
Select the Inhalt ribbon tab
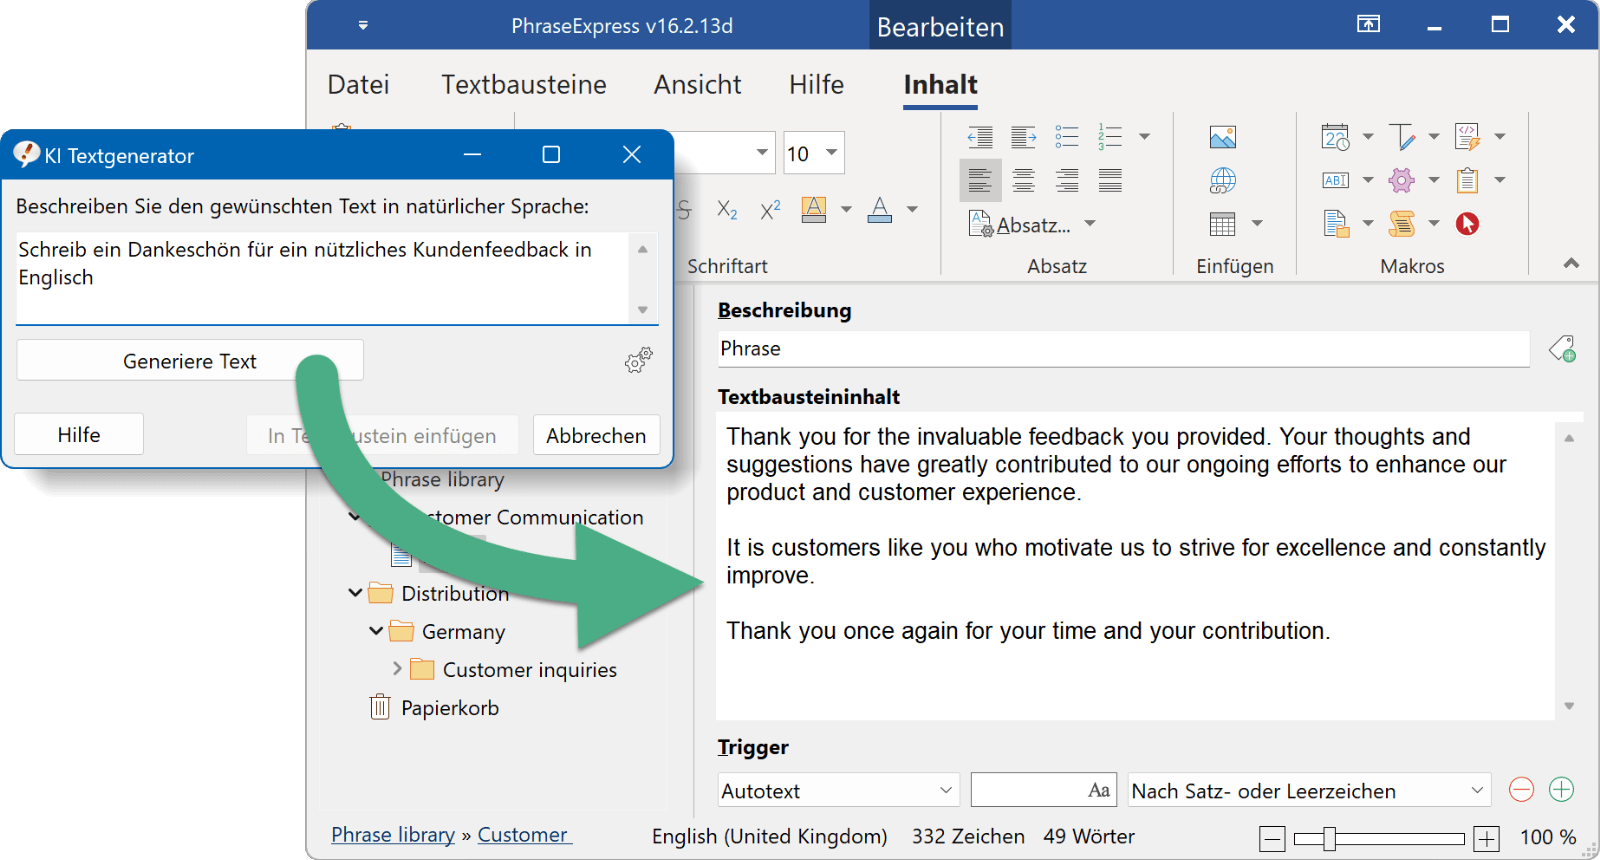click(x=941, y=85)
